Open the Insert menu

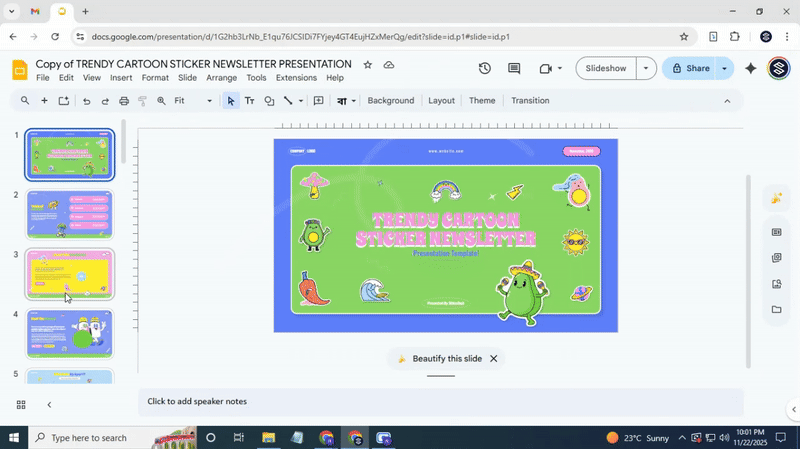tap(121, 78)
